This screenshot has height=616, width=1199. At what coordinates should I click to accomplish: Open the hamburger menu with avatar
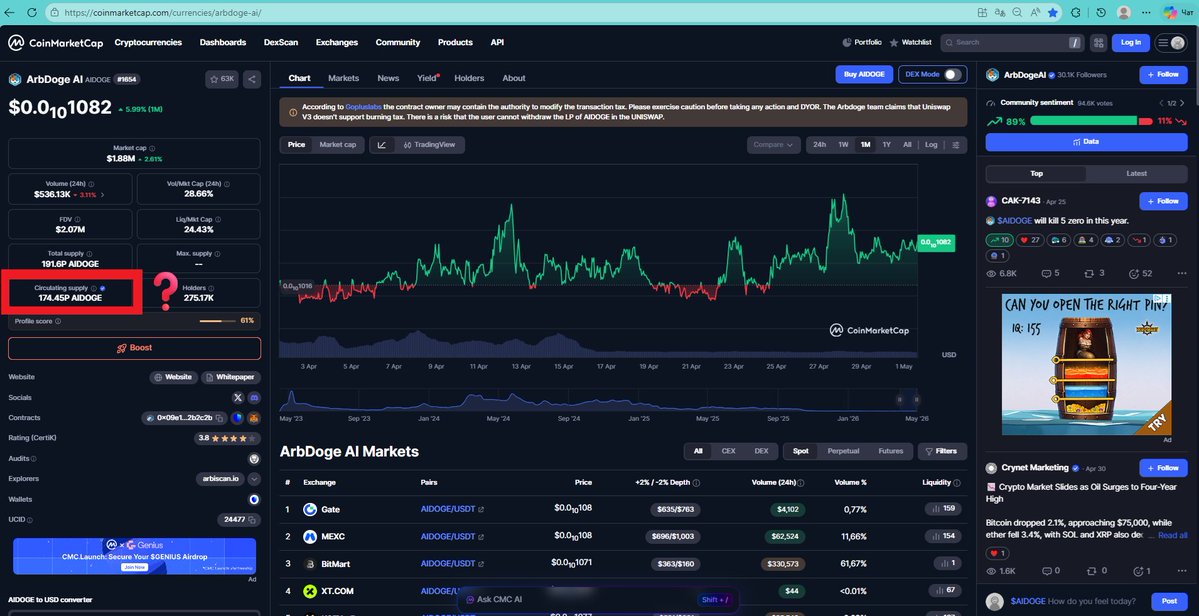(1171, 43)
